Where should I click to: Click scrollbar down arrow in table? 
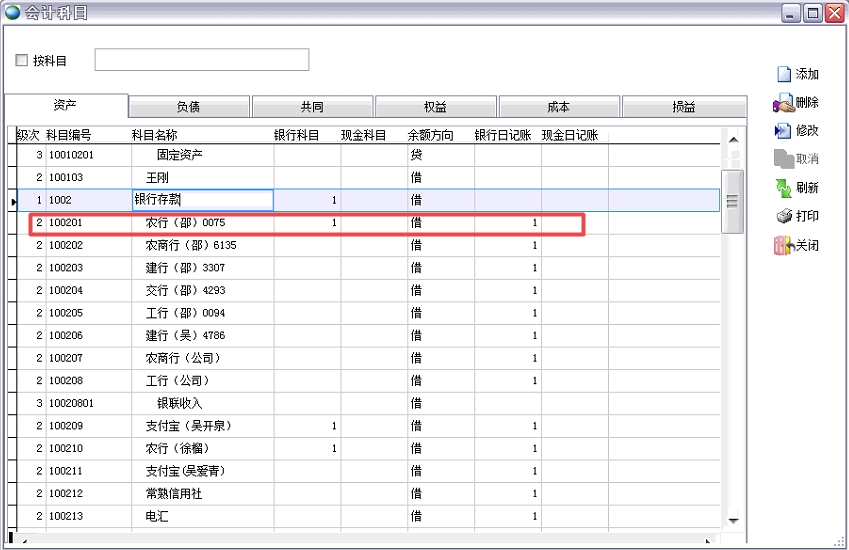click(733, 520)
